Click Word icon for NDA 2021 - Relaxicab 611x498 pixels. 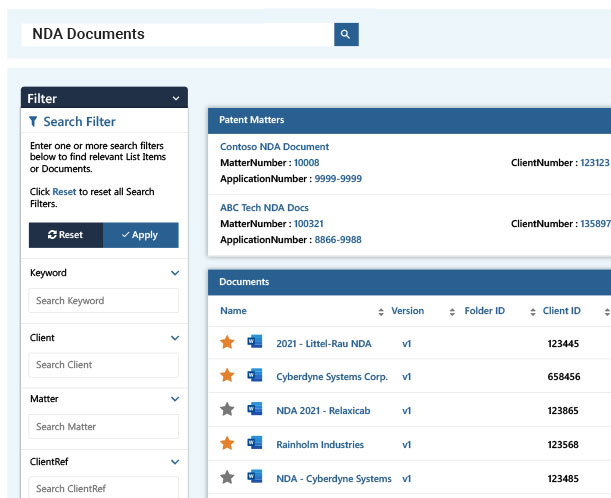click(255, 409)
